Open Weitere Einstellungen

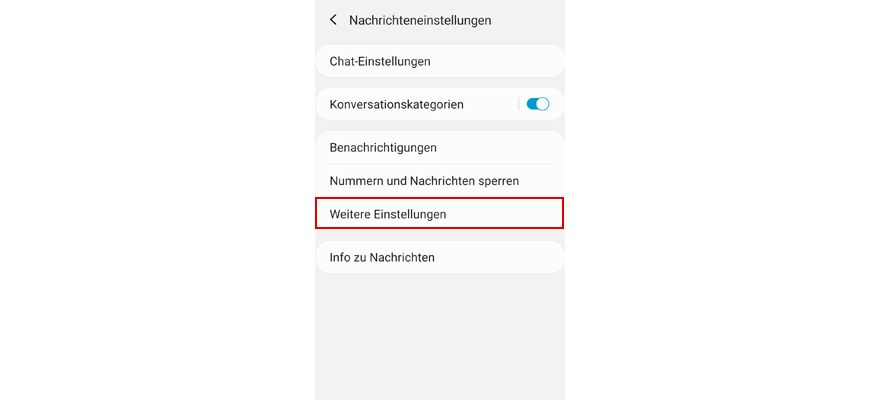(x=440, y=213)
